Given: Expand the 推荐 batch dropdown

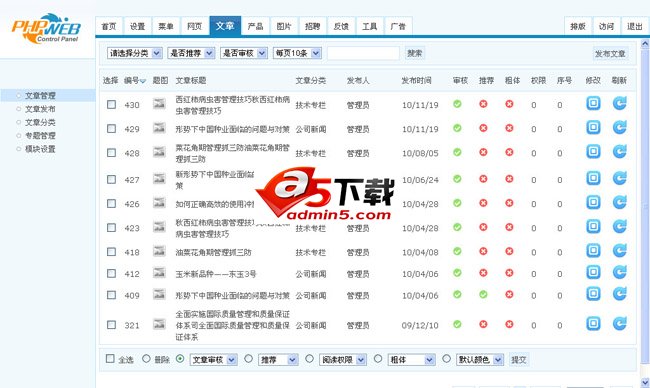Looking at the screenshot, I should tap(278, 359).
